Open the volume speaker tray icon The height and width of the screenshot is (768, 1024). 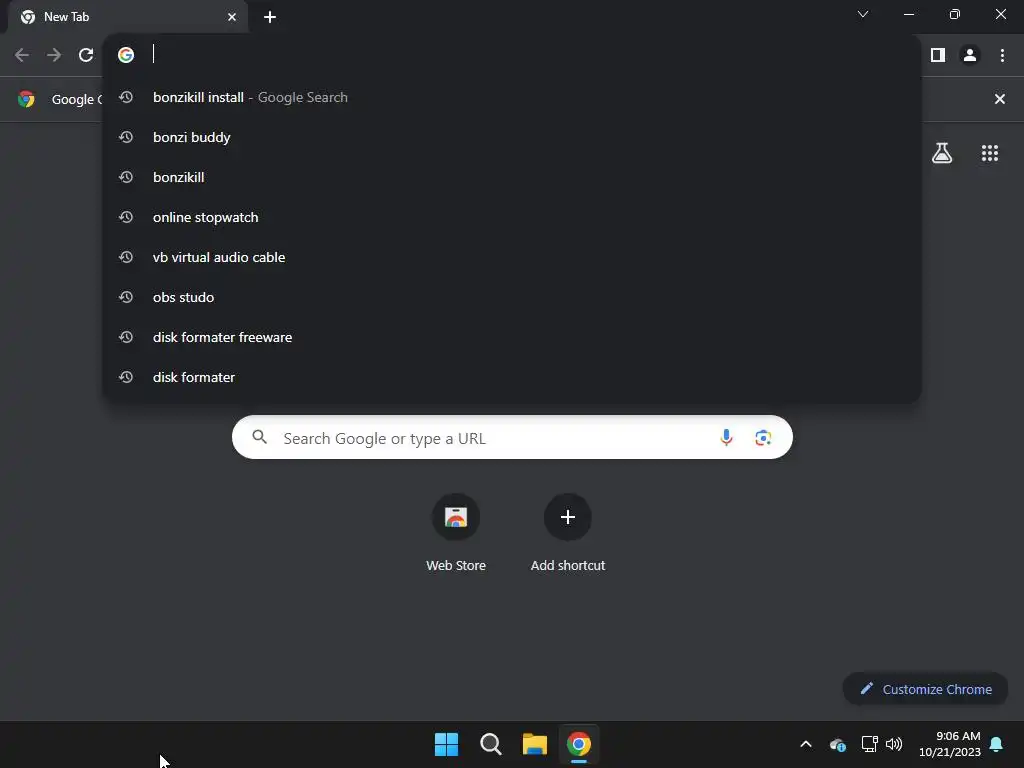[x=894, y=744]
